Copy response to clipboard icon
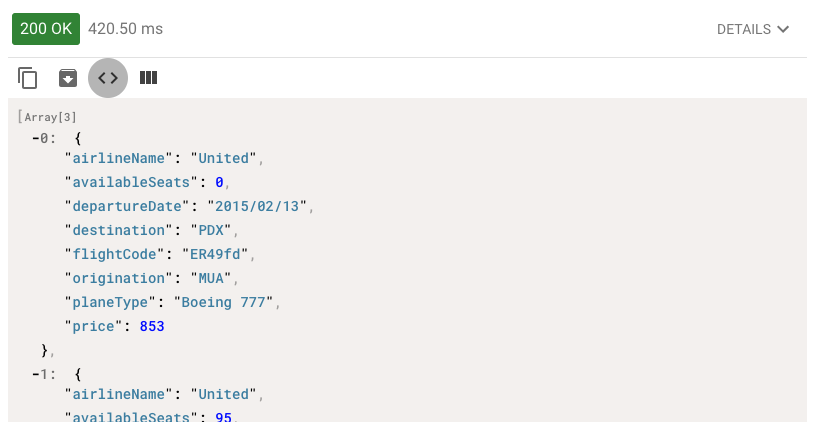 (x=27, y=78)
